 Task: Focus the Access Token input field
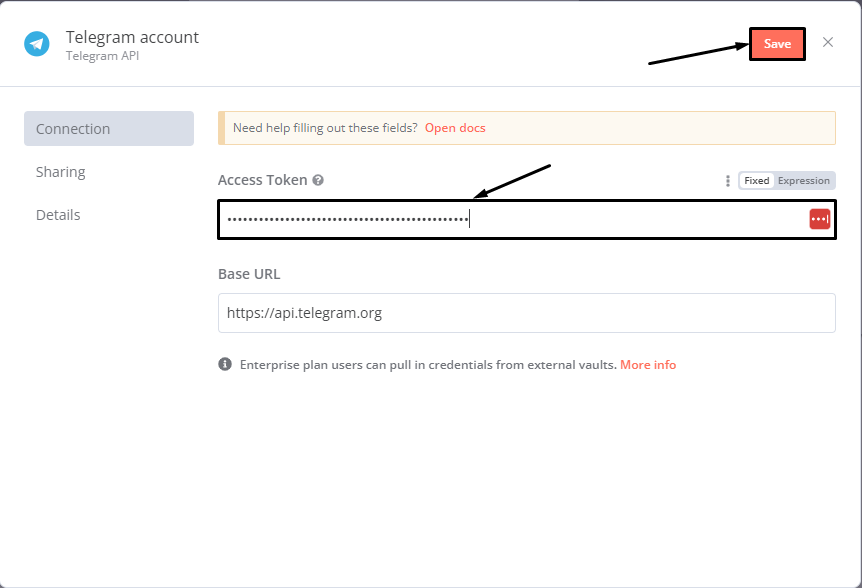pos(527,219)
